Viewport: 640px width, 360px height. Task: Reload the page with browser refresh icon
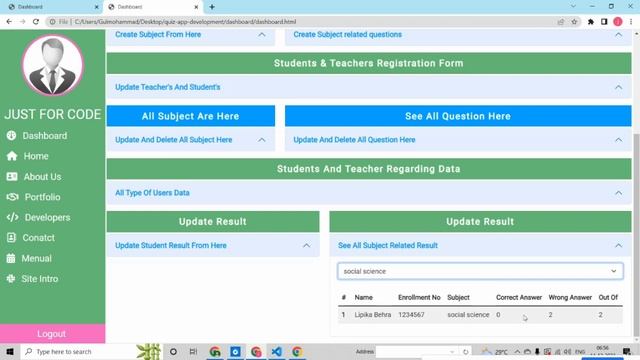coord(36,22)
